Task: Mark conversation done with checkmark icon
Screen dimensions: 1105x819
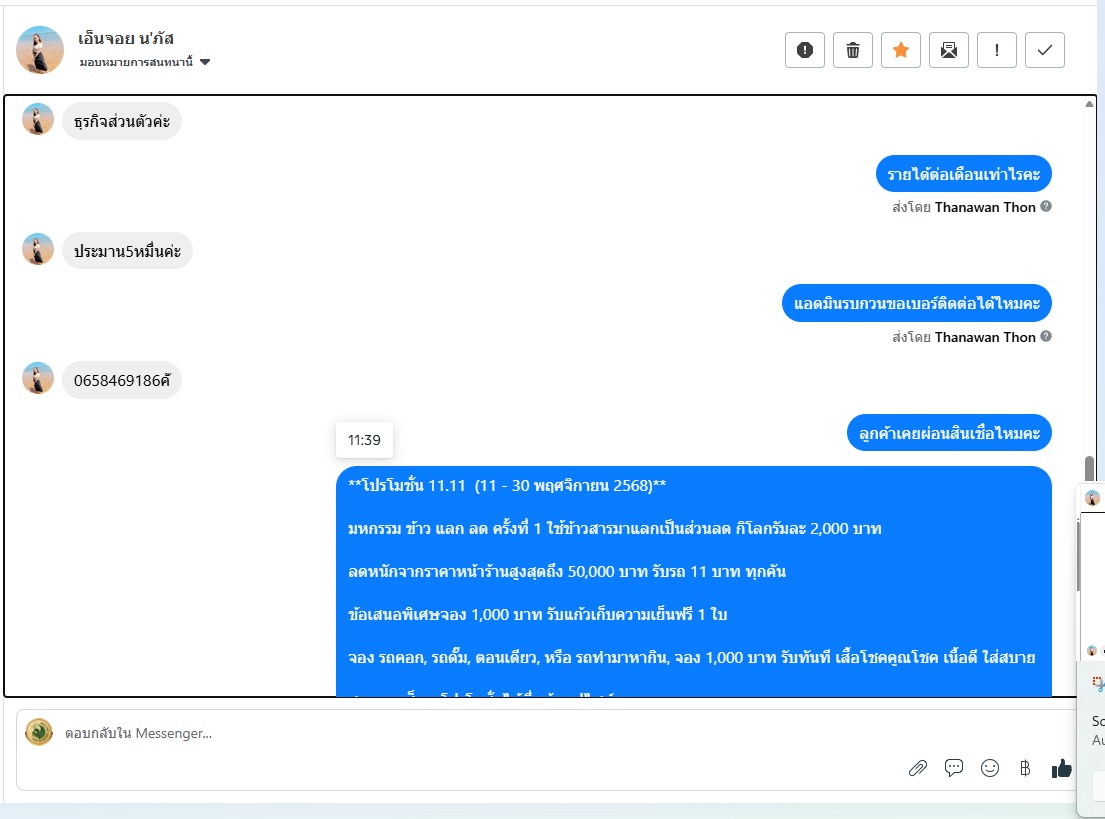Action: [1044, 50]
